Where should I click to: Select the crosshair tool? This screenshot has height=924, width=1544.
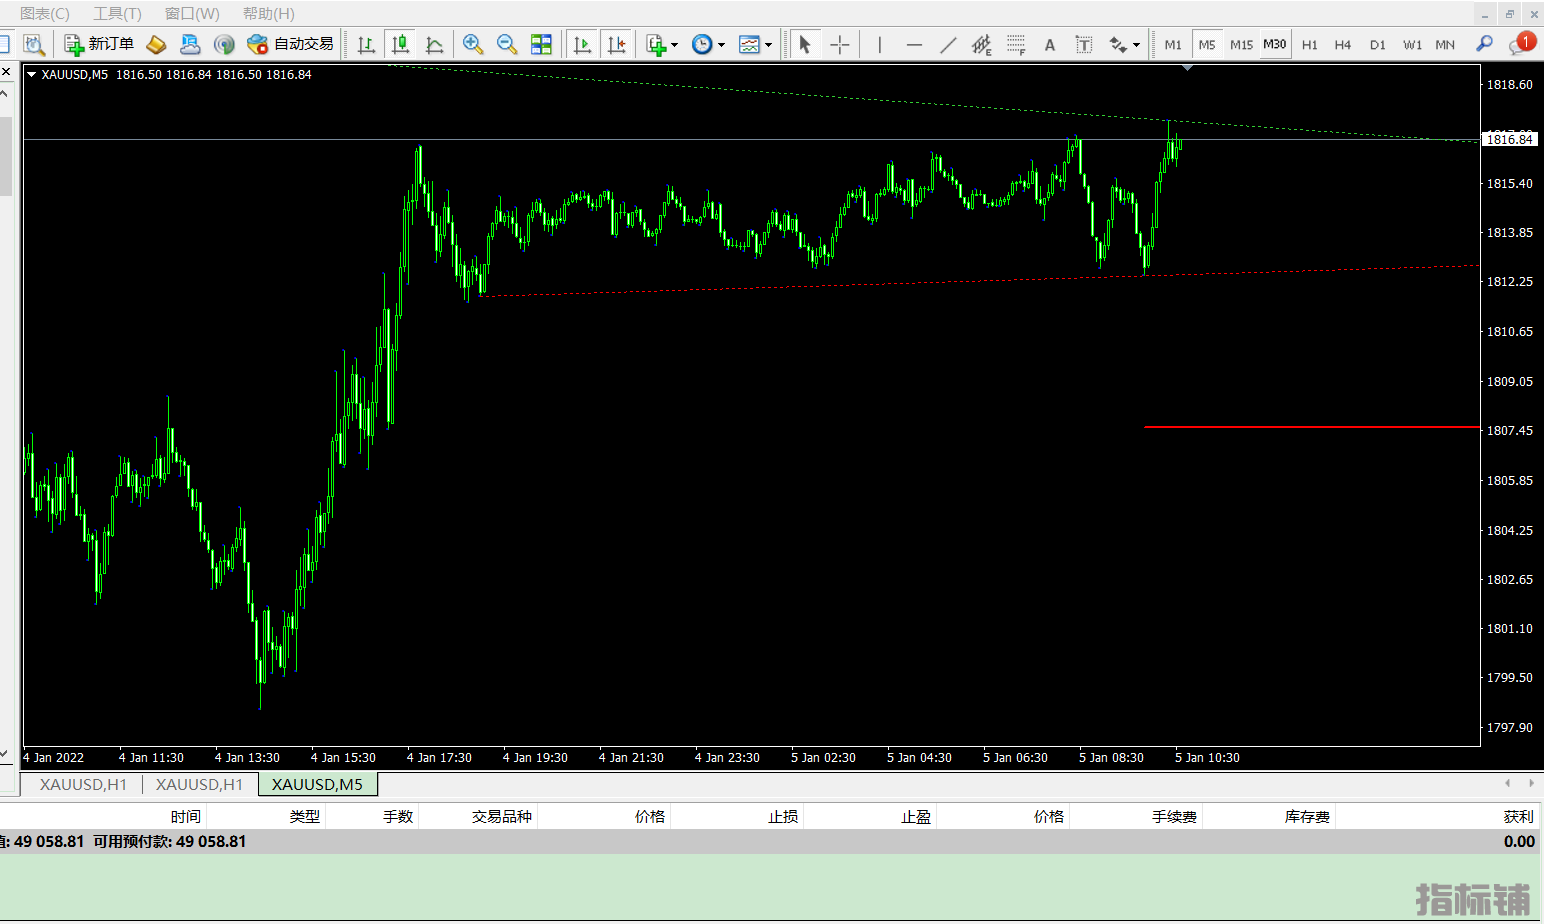click(x=840, y=44)
